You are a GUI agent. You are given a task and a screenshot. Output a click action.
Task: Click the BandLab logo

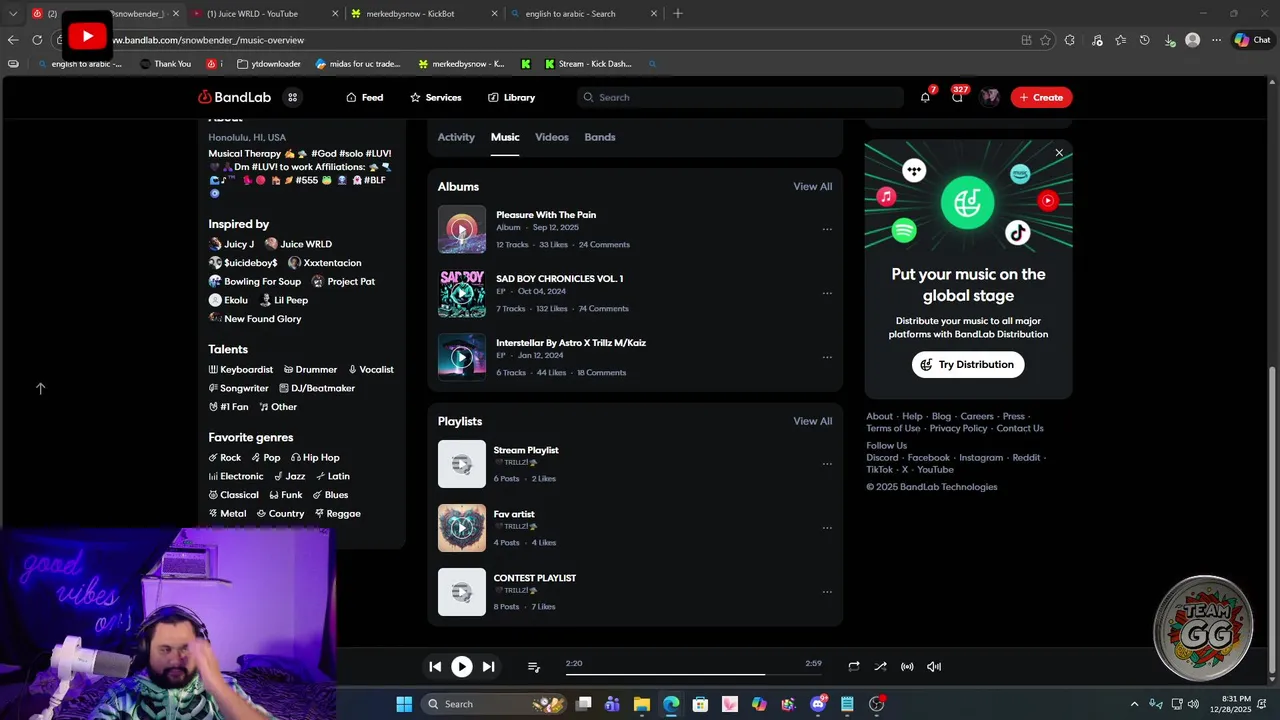click(235, 97)
